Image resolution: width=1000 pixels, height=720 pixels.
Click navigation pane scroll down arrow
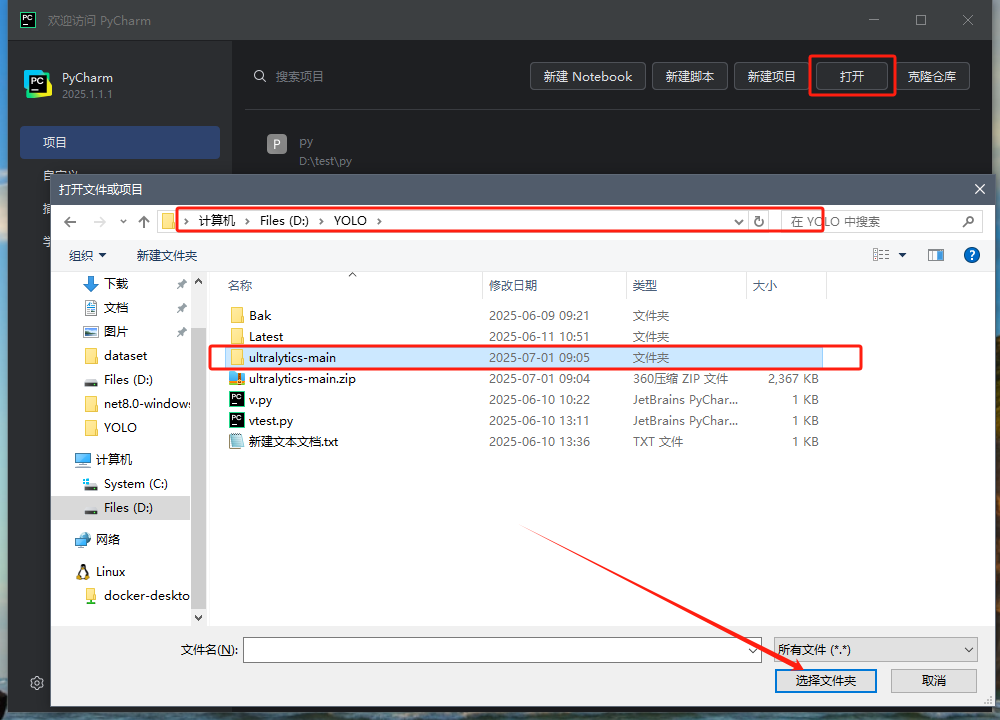198,617
